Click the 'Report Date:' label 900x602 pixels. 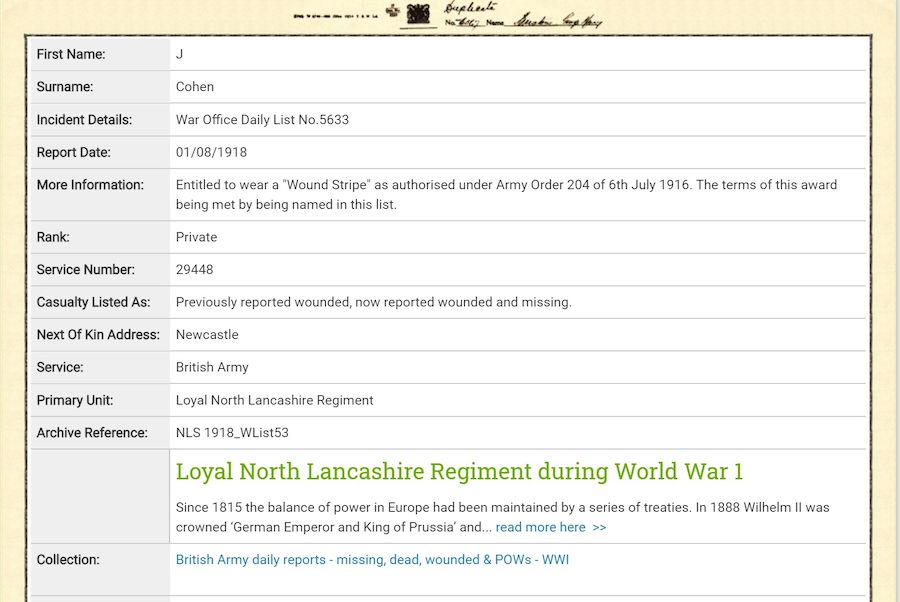(73, 152)
